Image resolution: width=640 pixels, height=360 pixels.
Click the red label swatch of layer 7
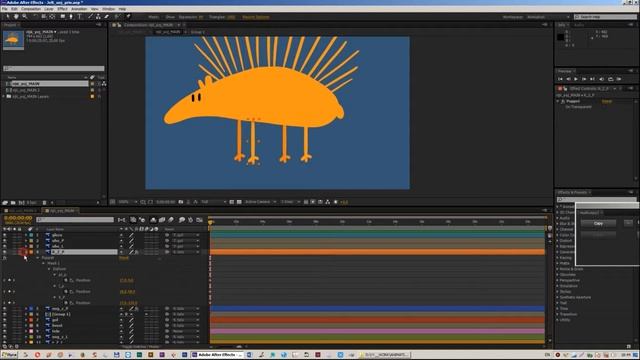[x=31, y=320]
